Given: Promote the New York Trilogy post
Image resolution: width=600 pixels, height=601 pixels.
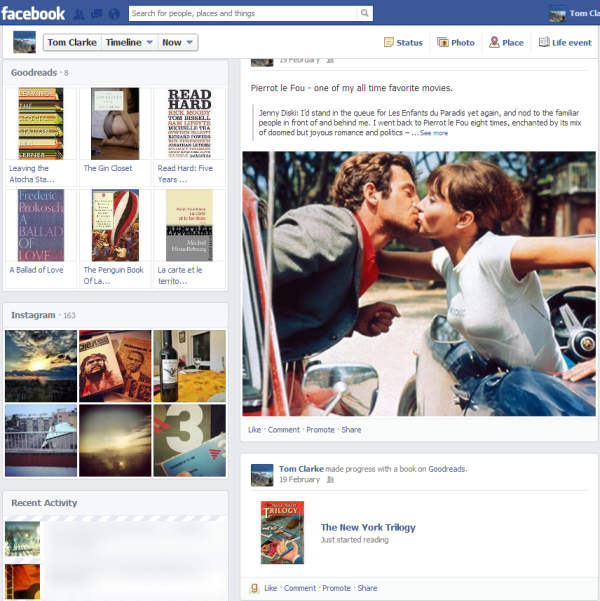Looking at the screenshot, I should pos(336,588).
